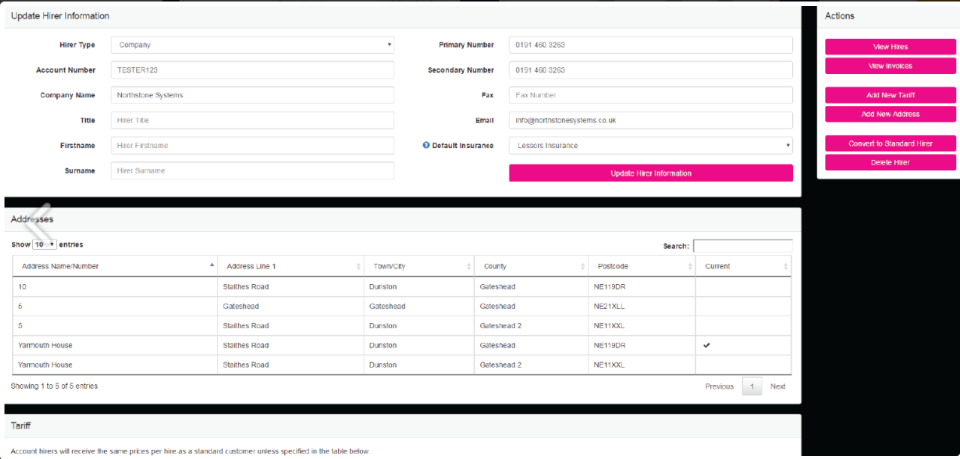Click the Company Name input field

(x=252, y=95)
